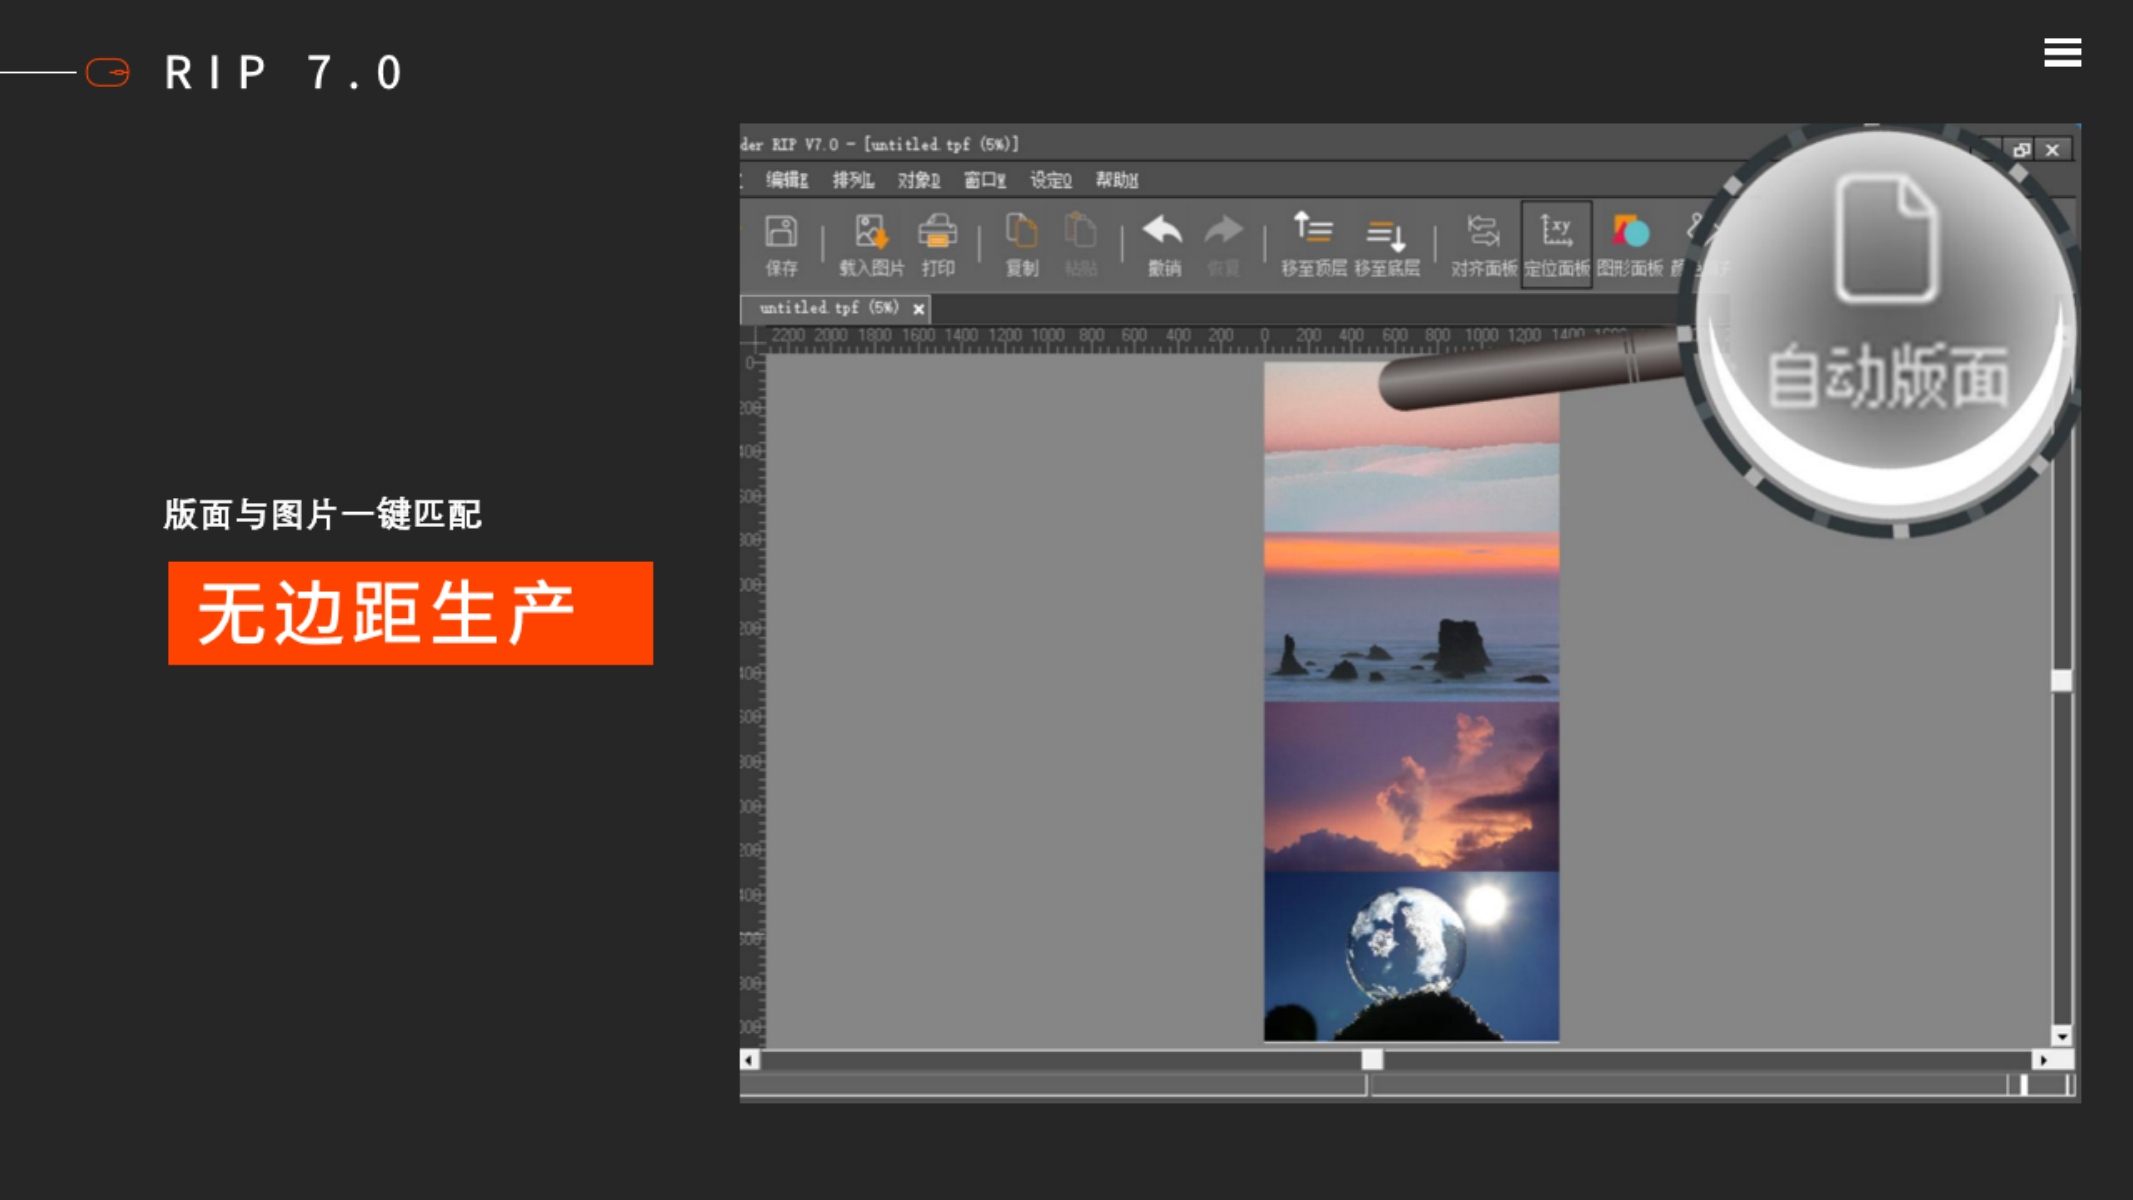This screenshot has width=2133, height=1200.
Task: Click the horizontal scrollbar thumb
Action: coord(1372,1059)
